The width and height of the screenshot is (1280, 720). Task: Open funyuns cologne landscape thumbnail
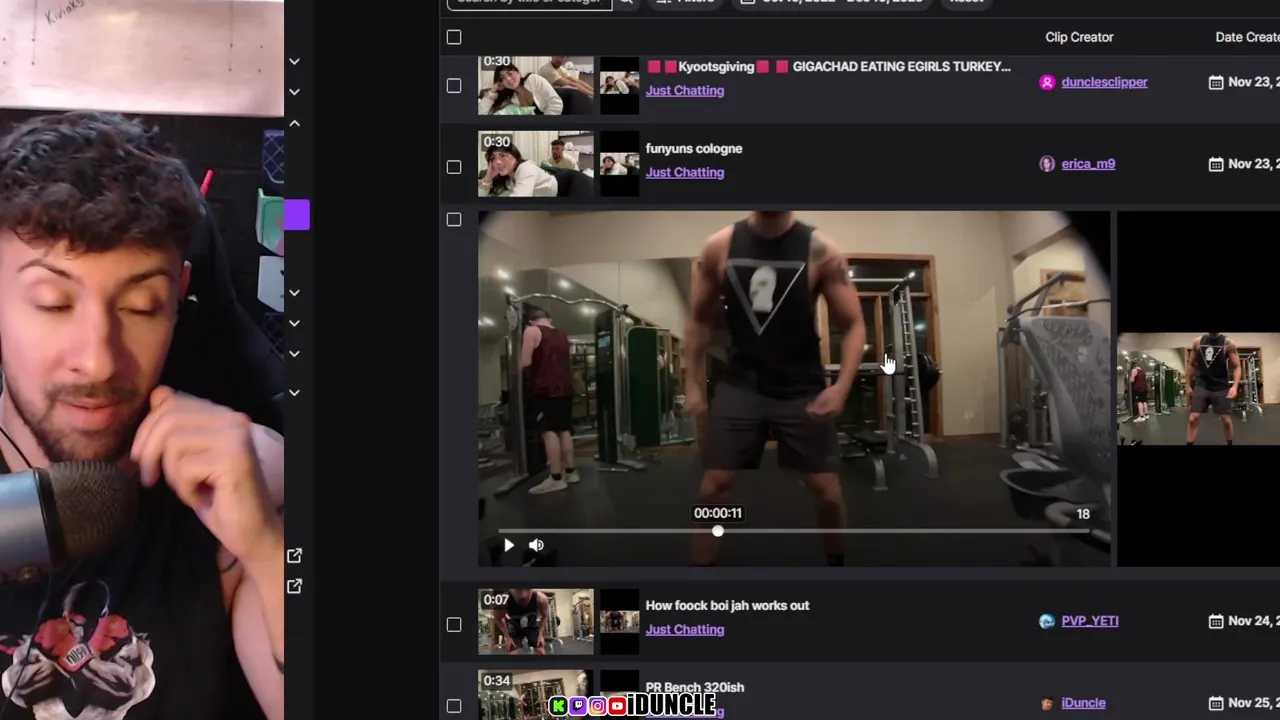coord(536,164)
